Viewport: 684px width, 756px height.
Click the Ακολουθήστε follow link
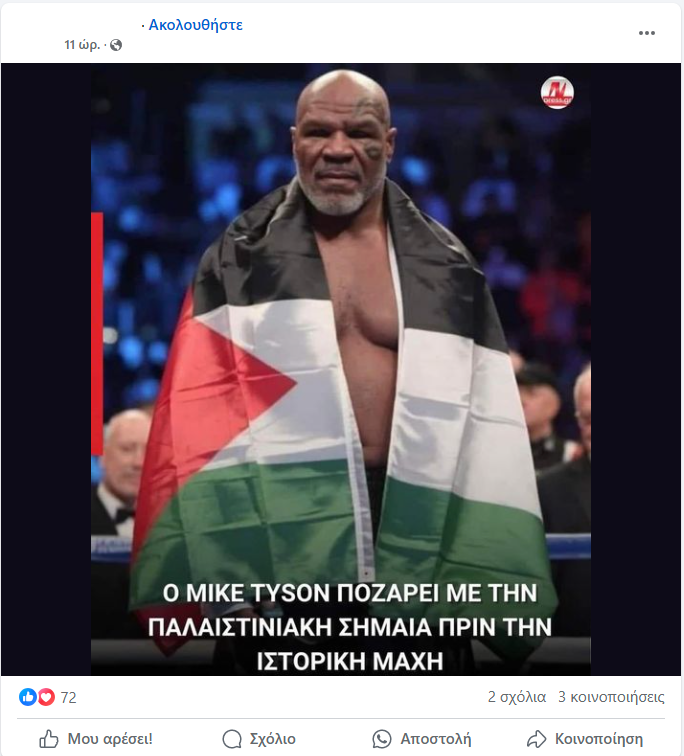pyautogui.click(x=195, y=25)
